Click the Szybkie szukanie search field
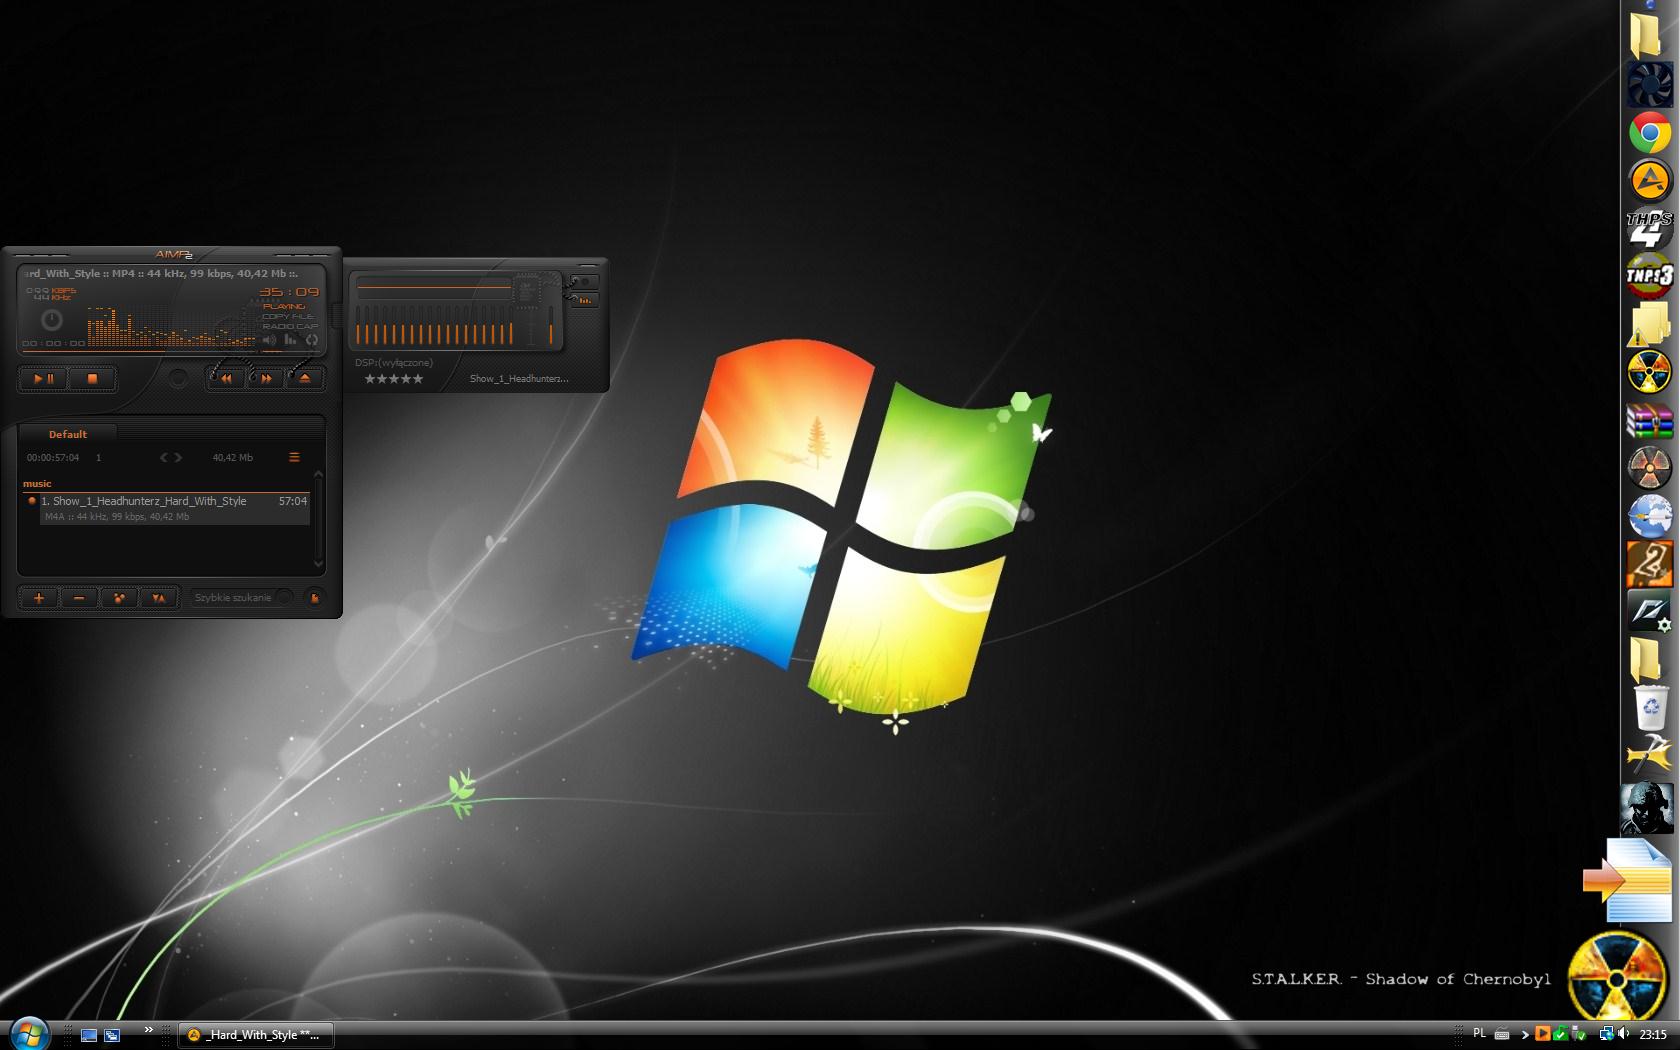The width and height of the screenshot is (1680, 1050). (x=234, y=598)
